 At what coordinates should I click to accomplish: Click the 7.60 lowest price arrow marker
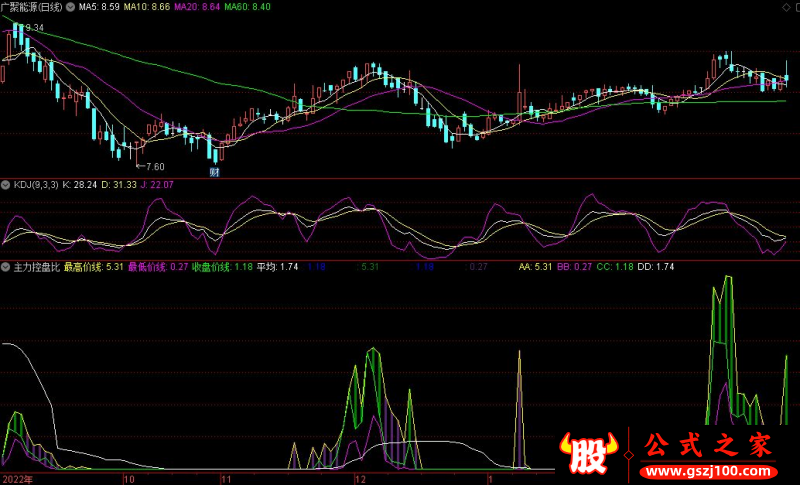tap(150, 165)
